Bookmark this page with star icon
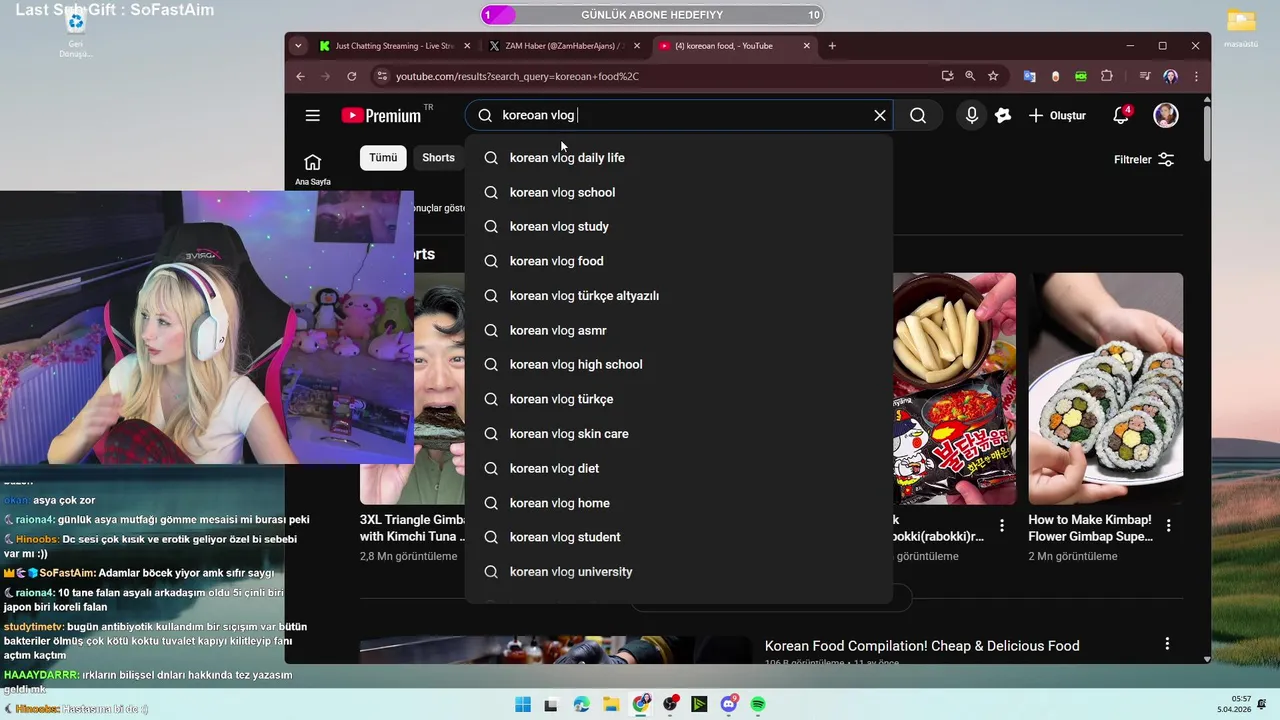This screenshot has width=1280, height=720. click(x=993, y=76)
